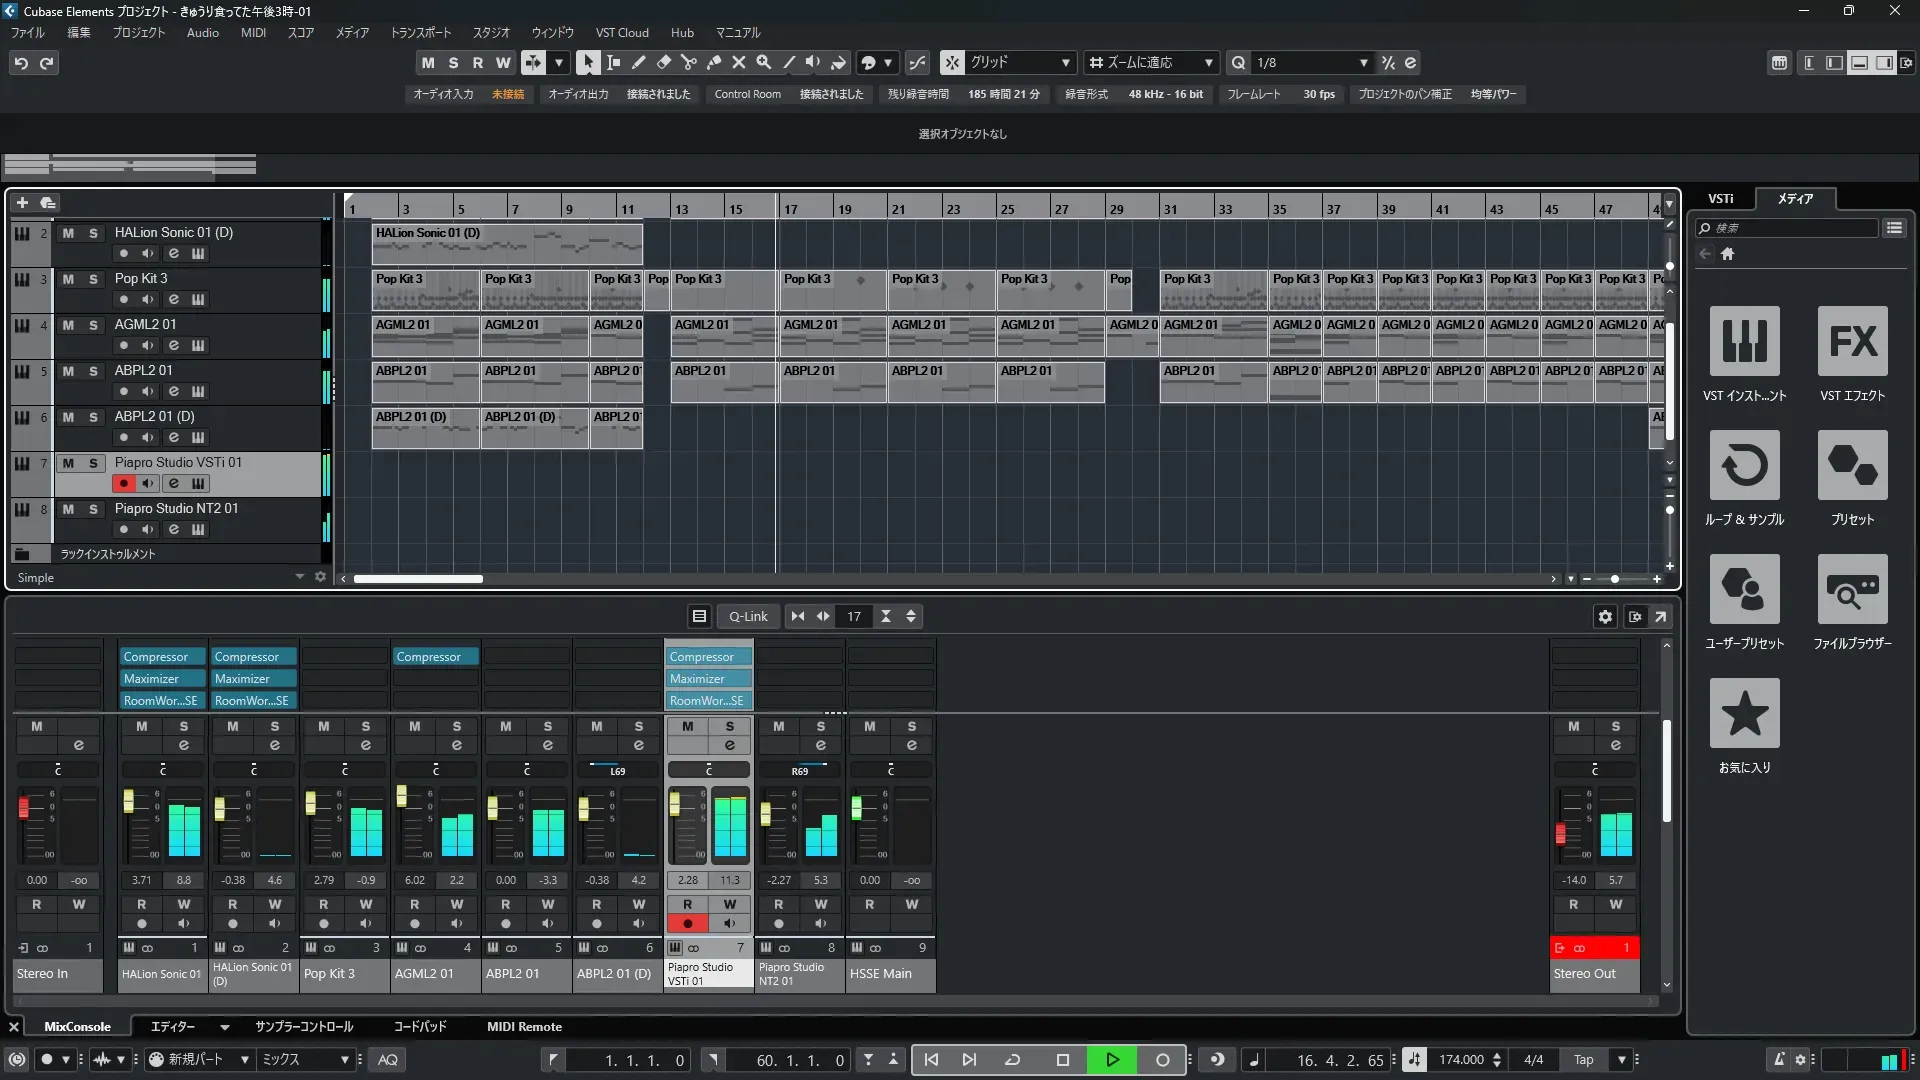Select the Eraser tool
This screenshot has width=1920, height=1080.
tap(663, 62)
